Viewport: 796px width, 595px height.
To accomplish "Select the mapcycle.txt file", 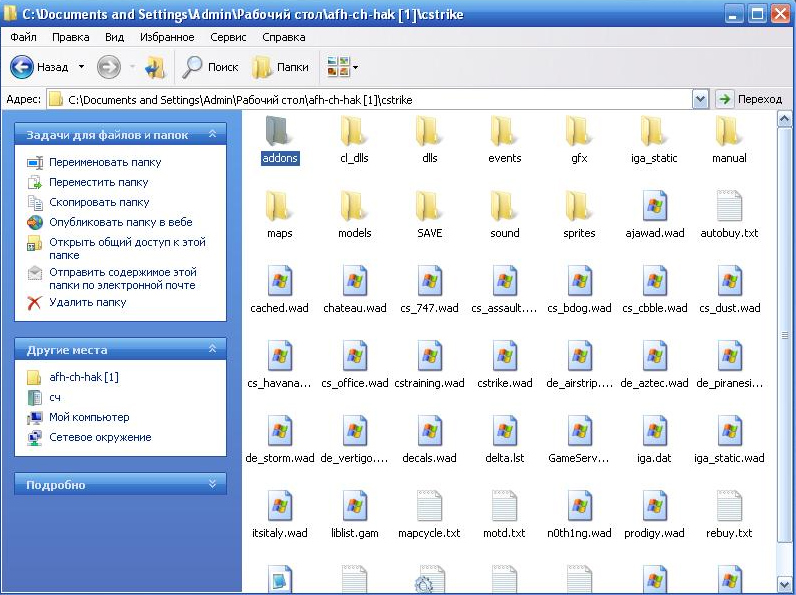I will [429, 514].
